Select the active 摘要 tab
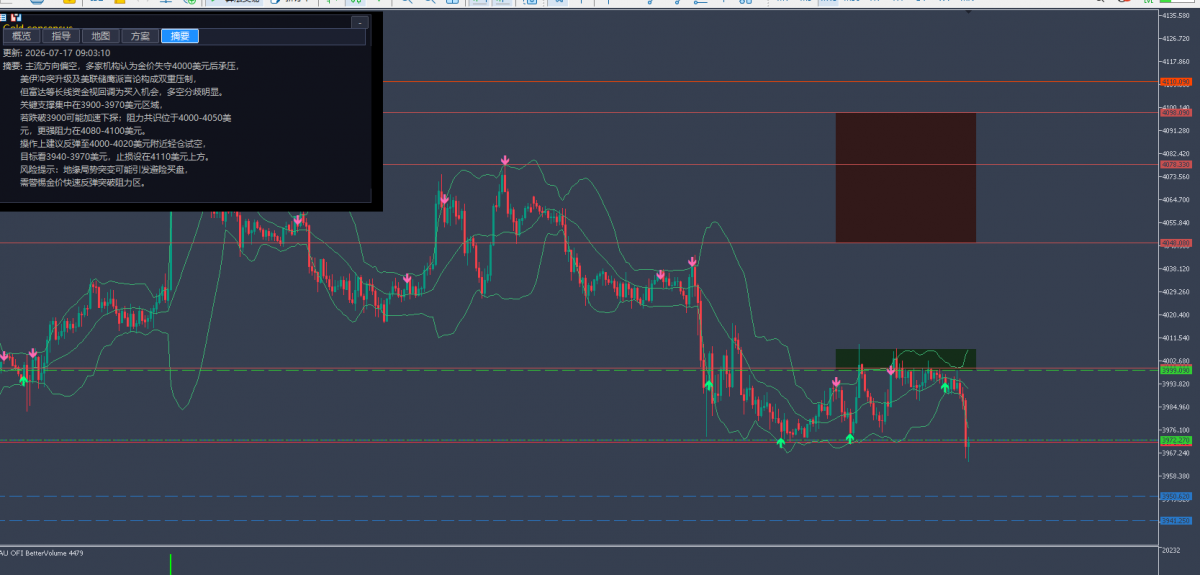Screen dimensions: 1200x575 [180, 36]
